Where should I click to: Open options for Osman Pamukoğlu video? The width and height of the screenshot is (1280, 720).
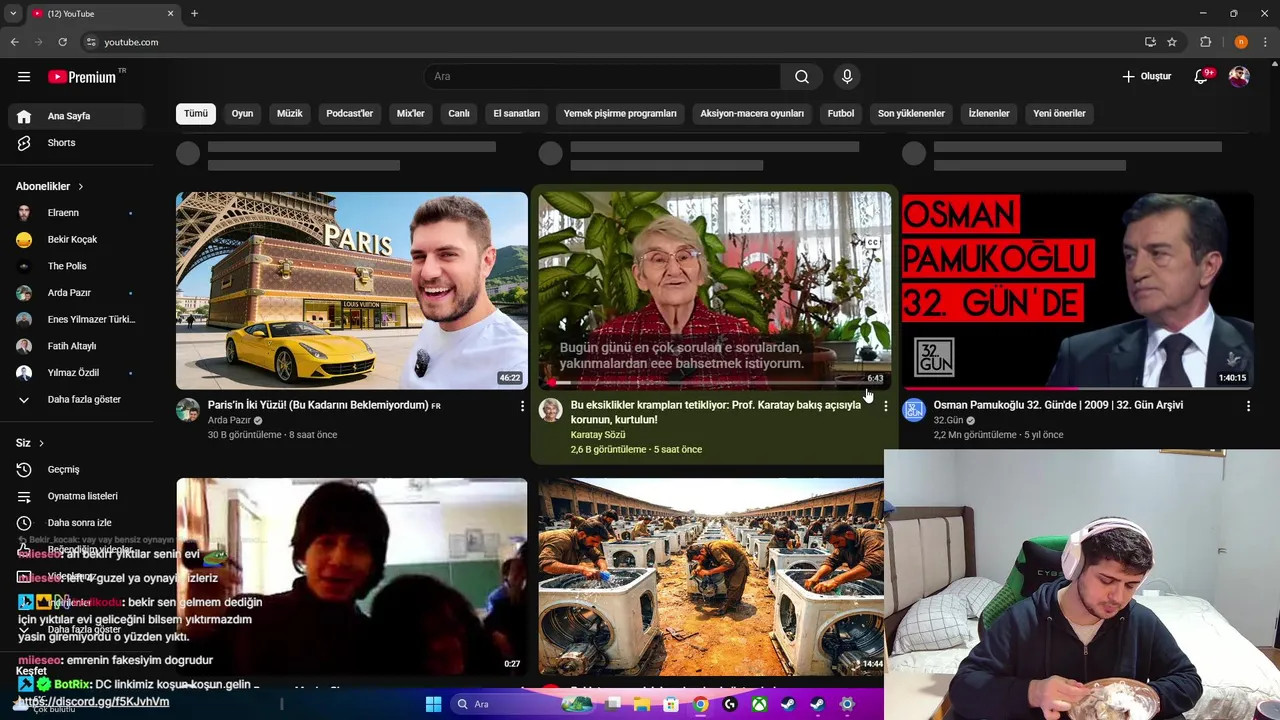point(1248,406)
